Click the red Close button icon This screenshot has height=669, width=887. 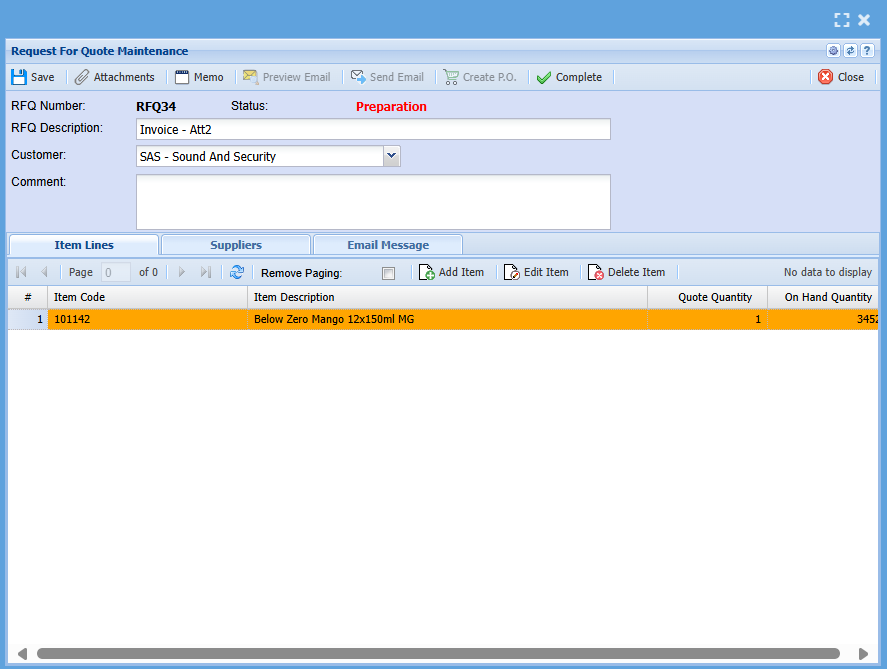pos(825,77)
